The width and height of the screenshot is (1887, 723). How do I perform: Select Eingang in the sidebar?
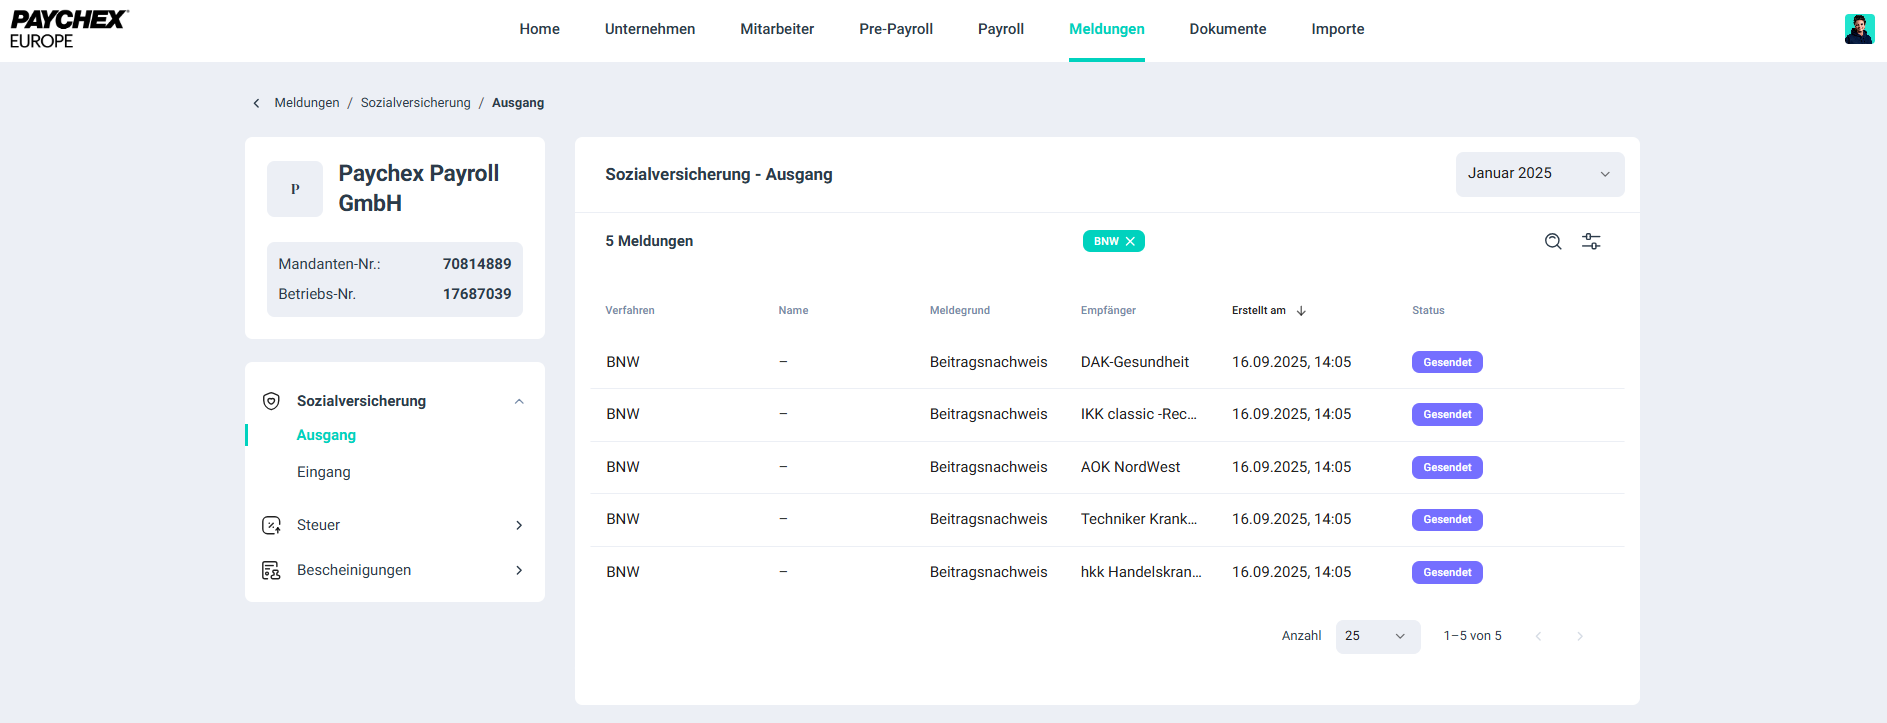323,472
